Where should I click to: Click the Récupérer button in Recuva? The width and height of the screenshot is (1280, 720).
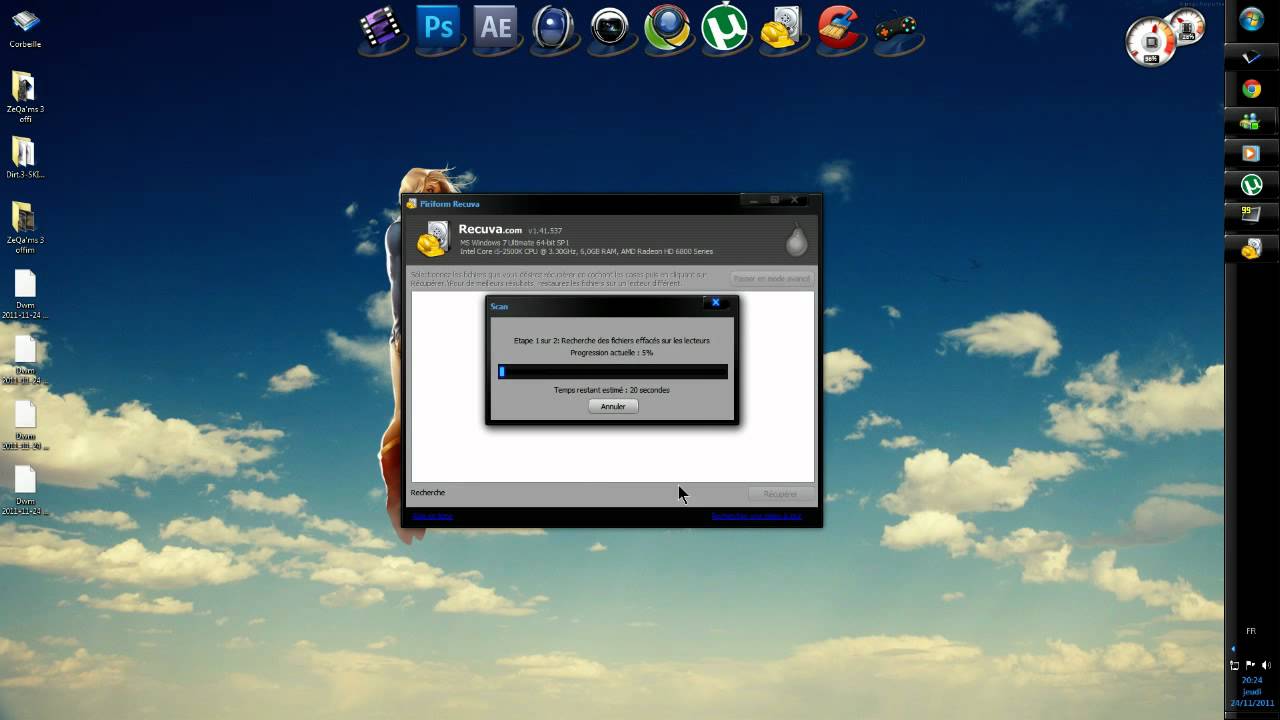pos(780,494)
